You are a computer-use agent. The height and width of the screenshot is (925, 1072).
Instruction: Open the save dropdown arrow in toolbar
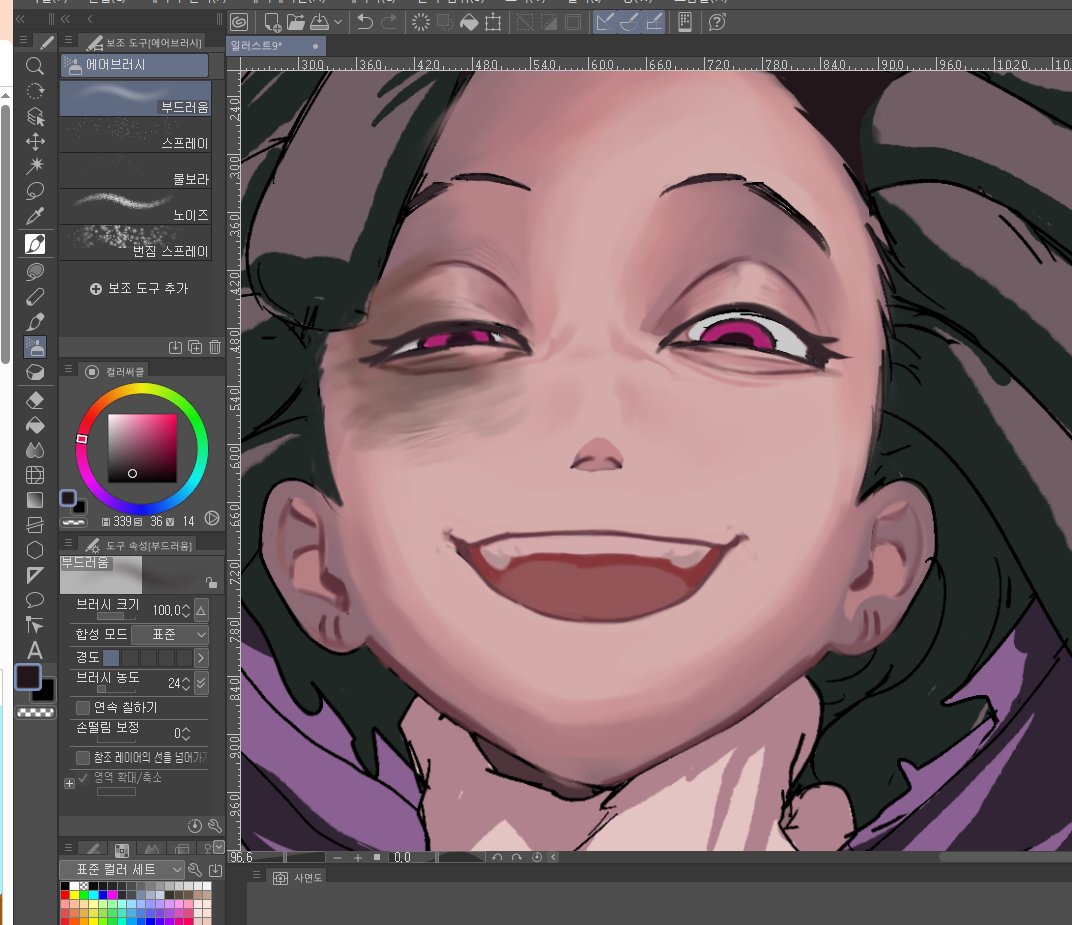tap(338, 23)
